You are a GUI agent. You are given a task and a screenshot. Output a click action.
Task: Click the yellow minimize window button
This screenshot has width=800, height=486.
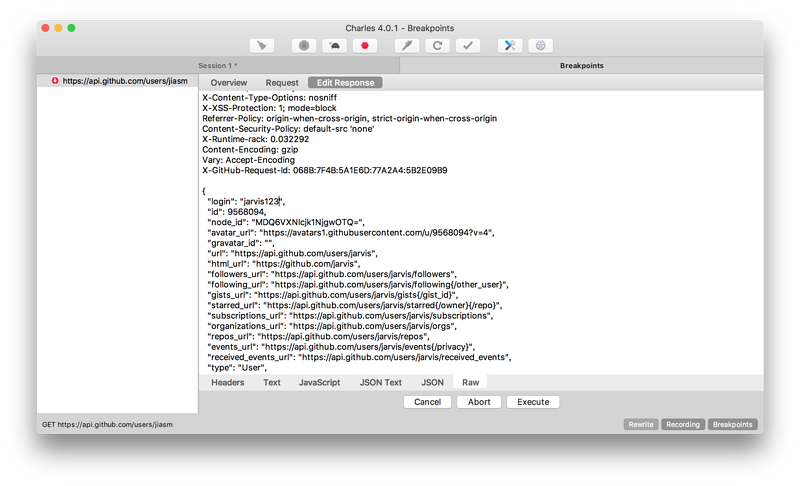point(58,28)
